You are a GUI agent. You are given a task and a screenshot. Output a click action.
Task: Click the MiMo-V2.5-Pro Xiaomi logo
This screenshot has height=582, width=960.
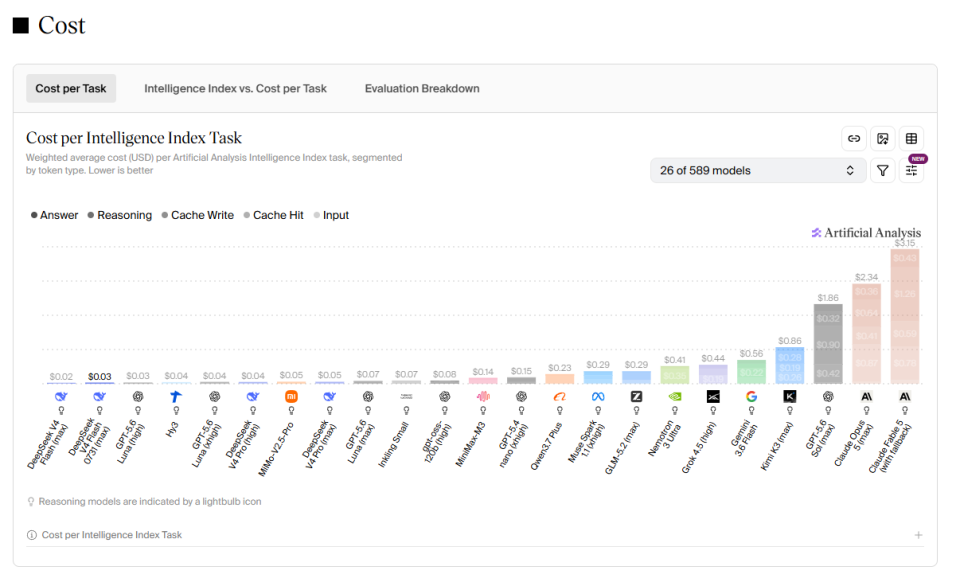coord(291,397)
